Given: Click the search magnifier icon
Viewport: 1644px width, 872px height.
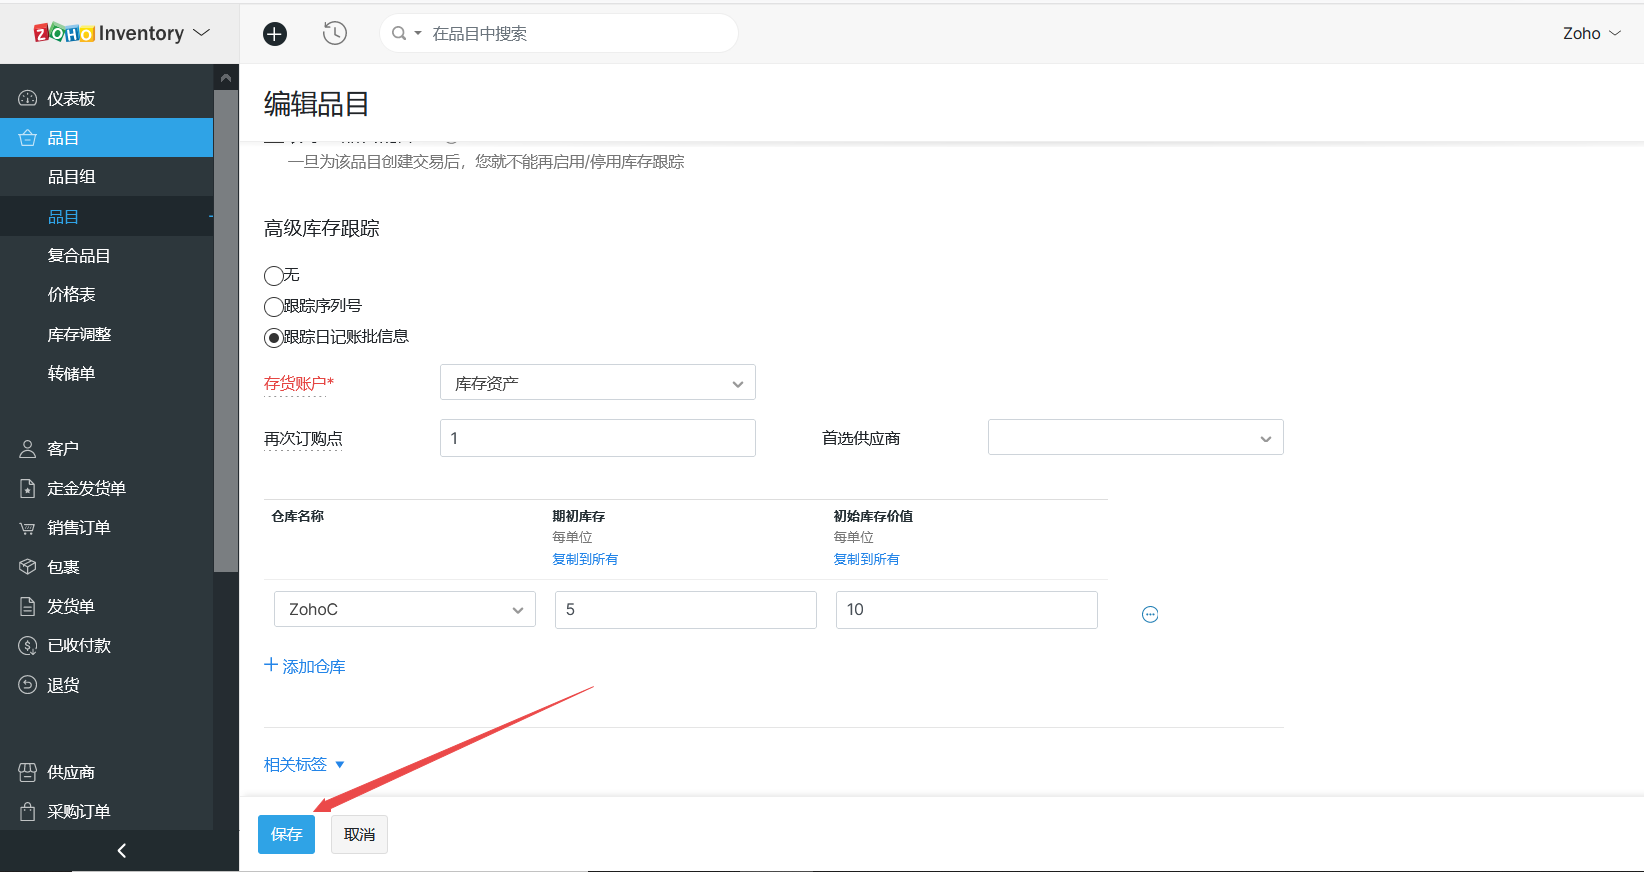Looking at the screenshot, I should tap(399, 34).
